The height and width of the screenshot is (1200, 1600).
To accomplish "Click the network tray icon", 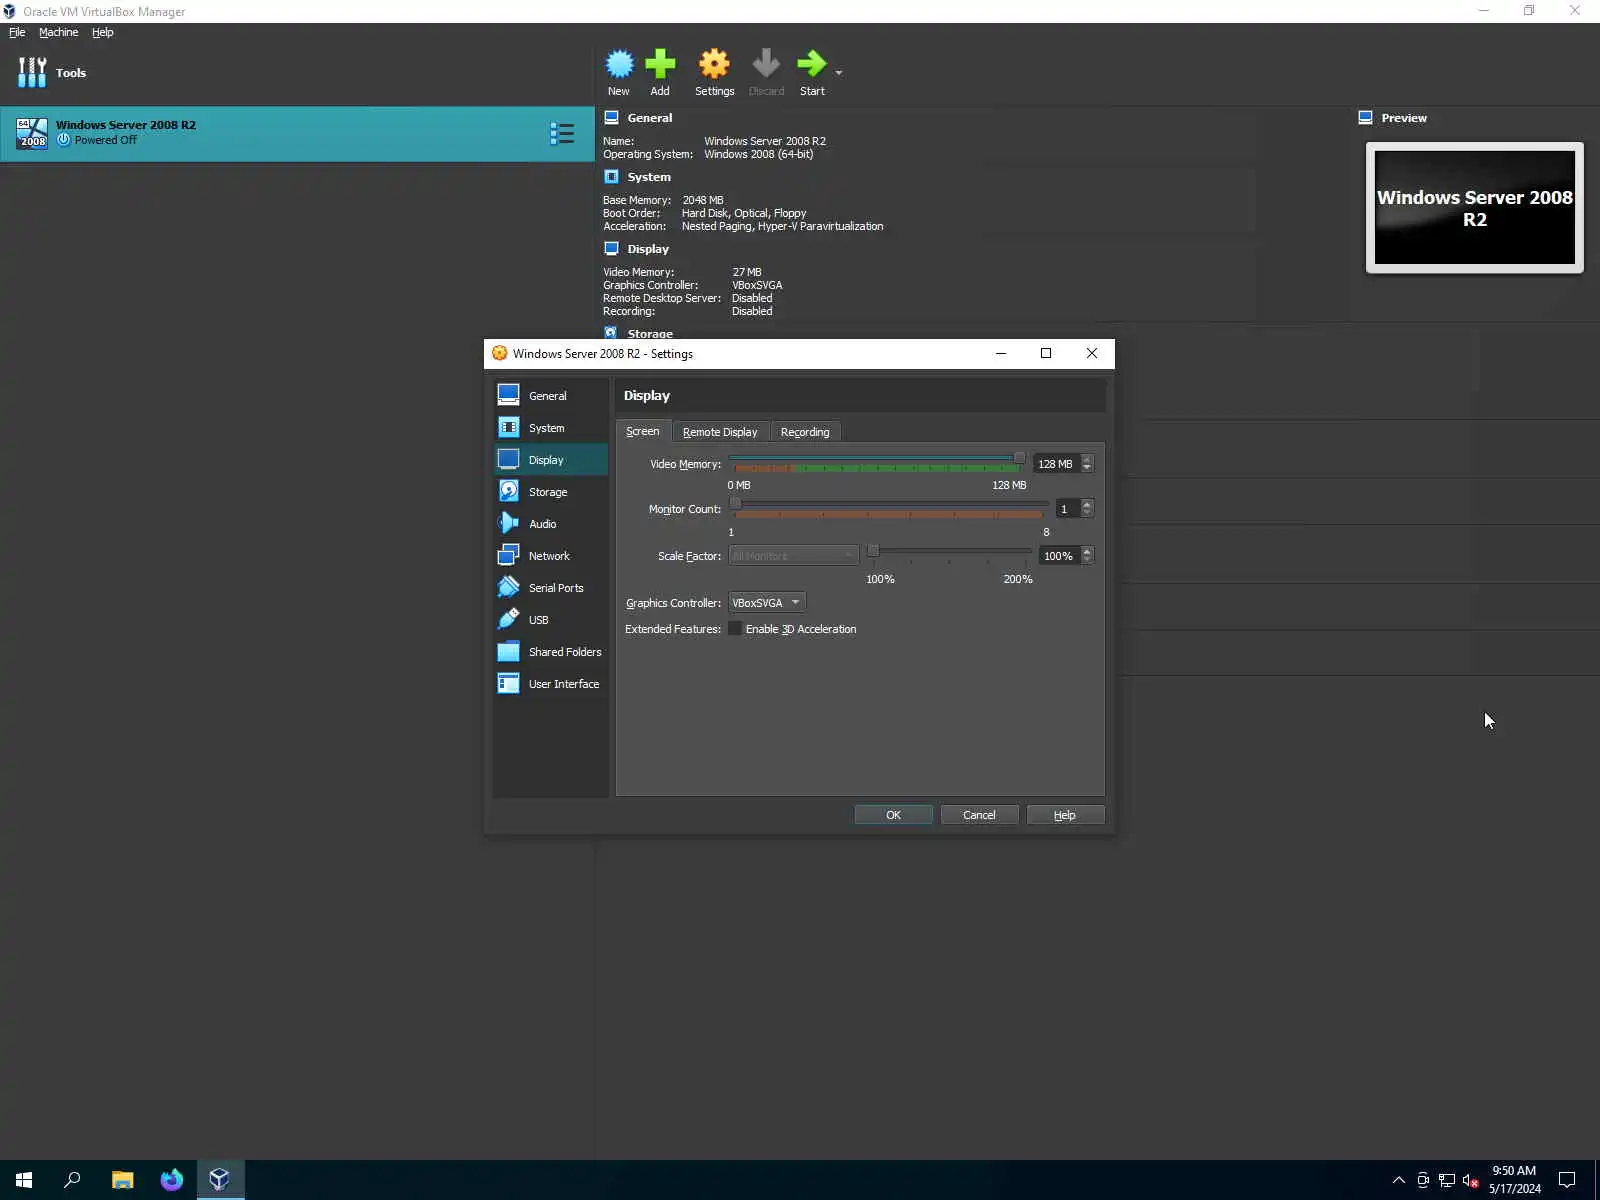I will tap(1447, 1181).
